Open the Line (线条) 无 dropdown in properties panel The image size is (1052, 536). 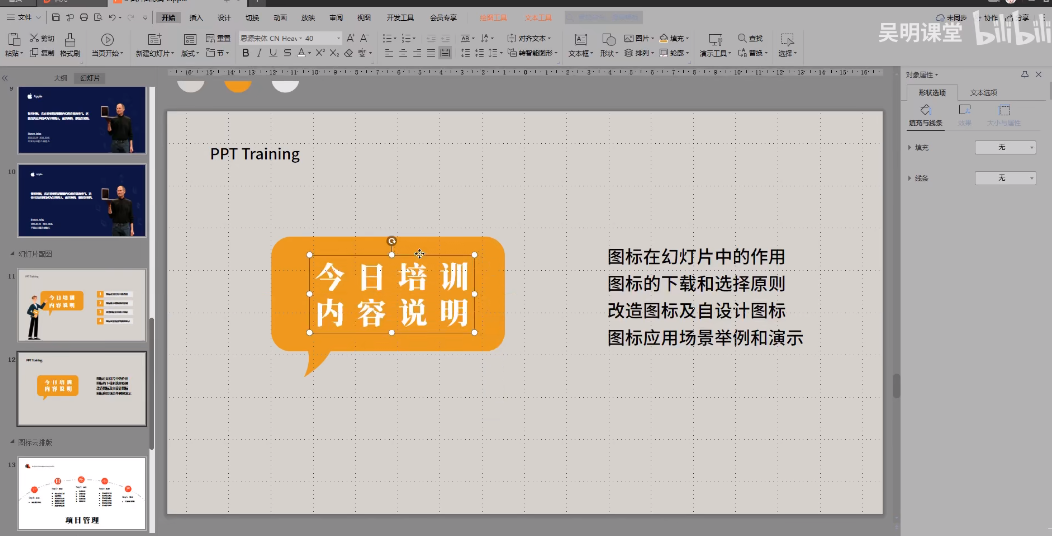[1005, 178]
